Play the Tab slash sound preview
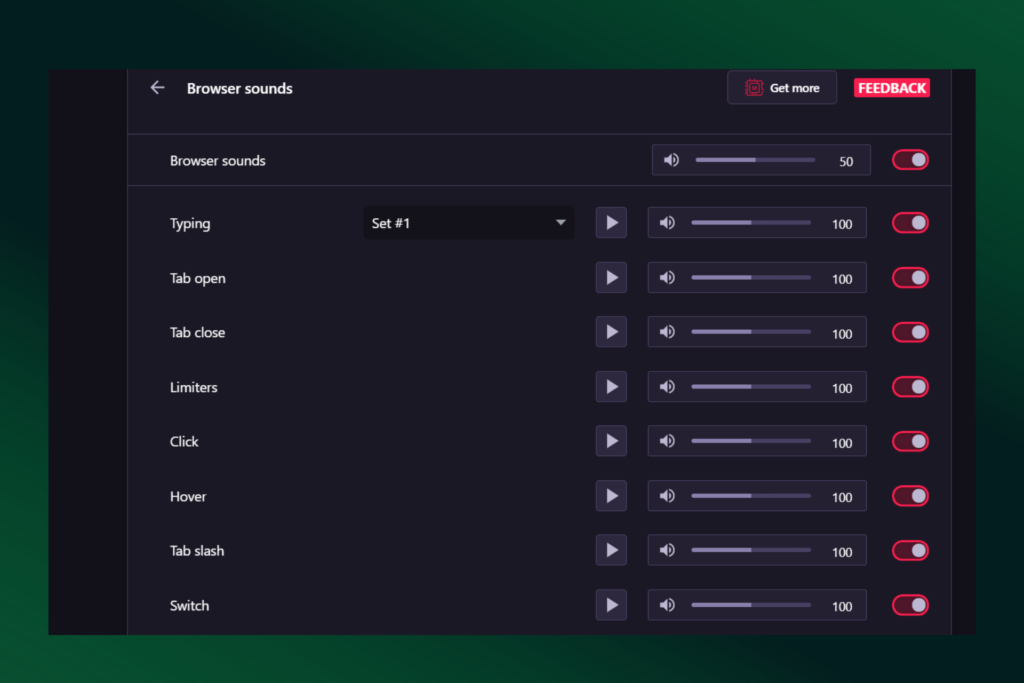Screen dimensions: 1024x683 [x=611, y=550]
